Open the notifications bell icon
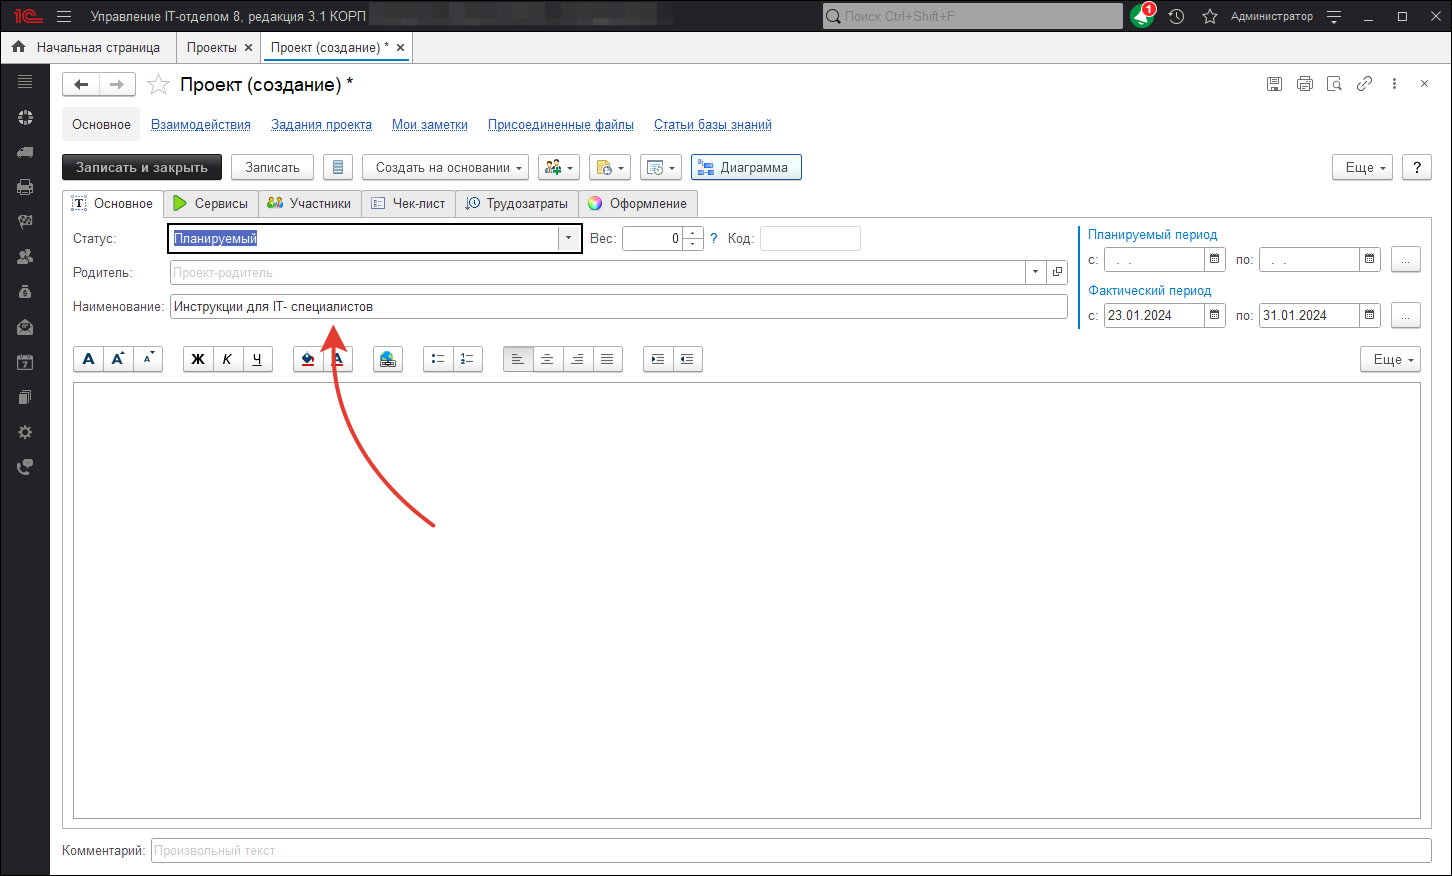This screenshot has height=876, width=1452. coord(1142,16)
